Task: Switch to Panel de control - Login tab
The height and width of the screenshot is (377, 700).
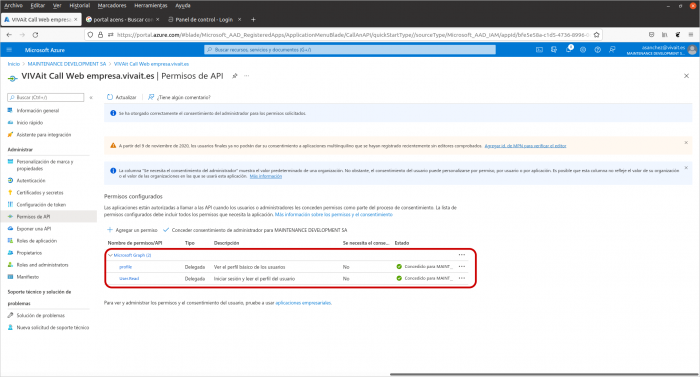Action: pos(204,20)
